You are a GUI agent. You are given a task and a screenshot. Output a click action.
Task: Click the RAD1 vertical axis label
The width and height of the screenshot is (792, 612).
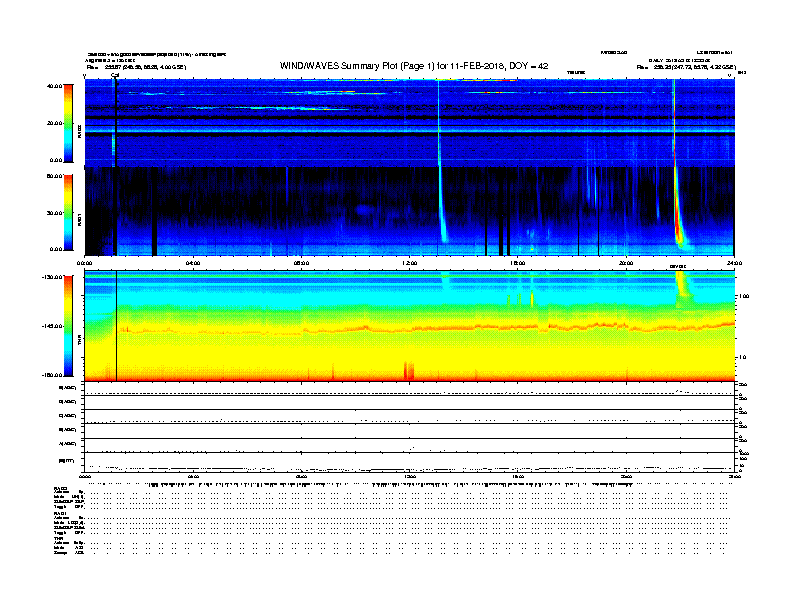point(79,219)
